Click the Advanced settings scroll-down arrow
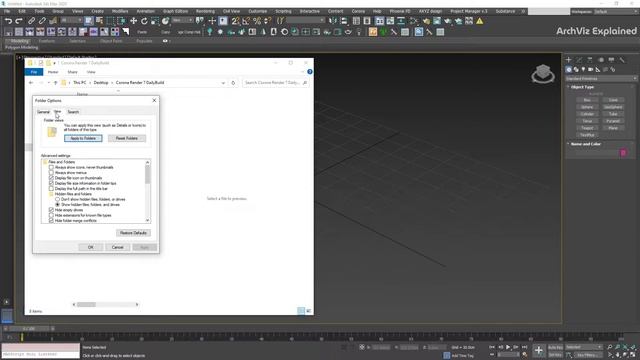The image size is (640, 360). tap(147, 220)
